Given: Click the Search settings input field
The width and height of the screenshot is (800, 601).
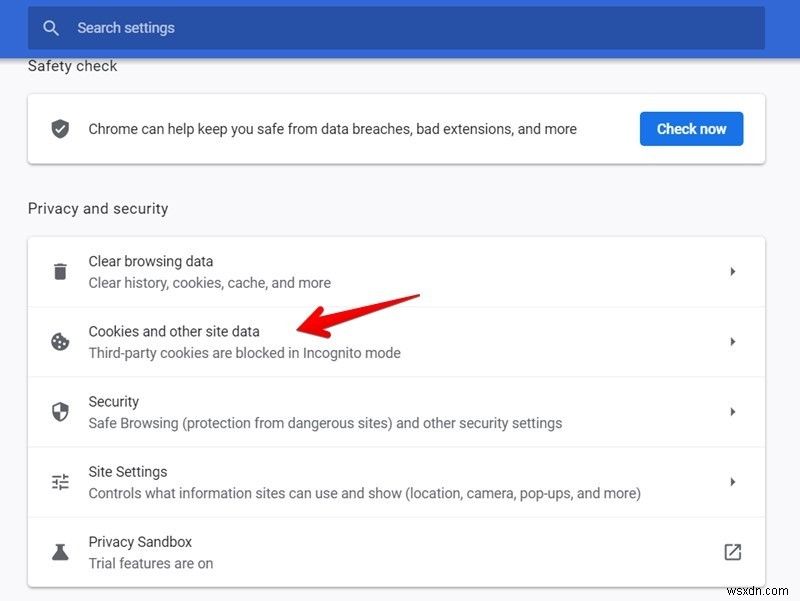Looking at the screenshot, I should click(300, 28).
